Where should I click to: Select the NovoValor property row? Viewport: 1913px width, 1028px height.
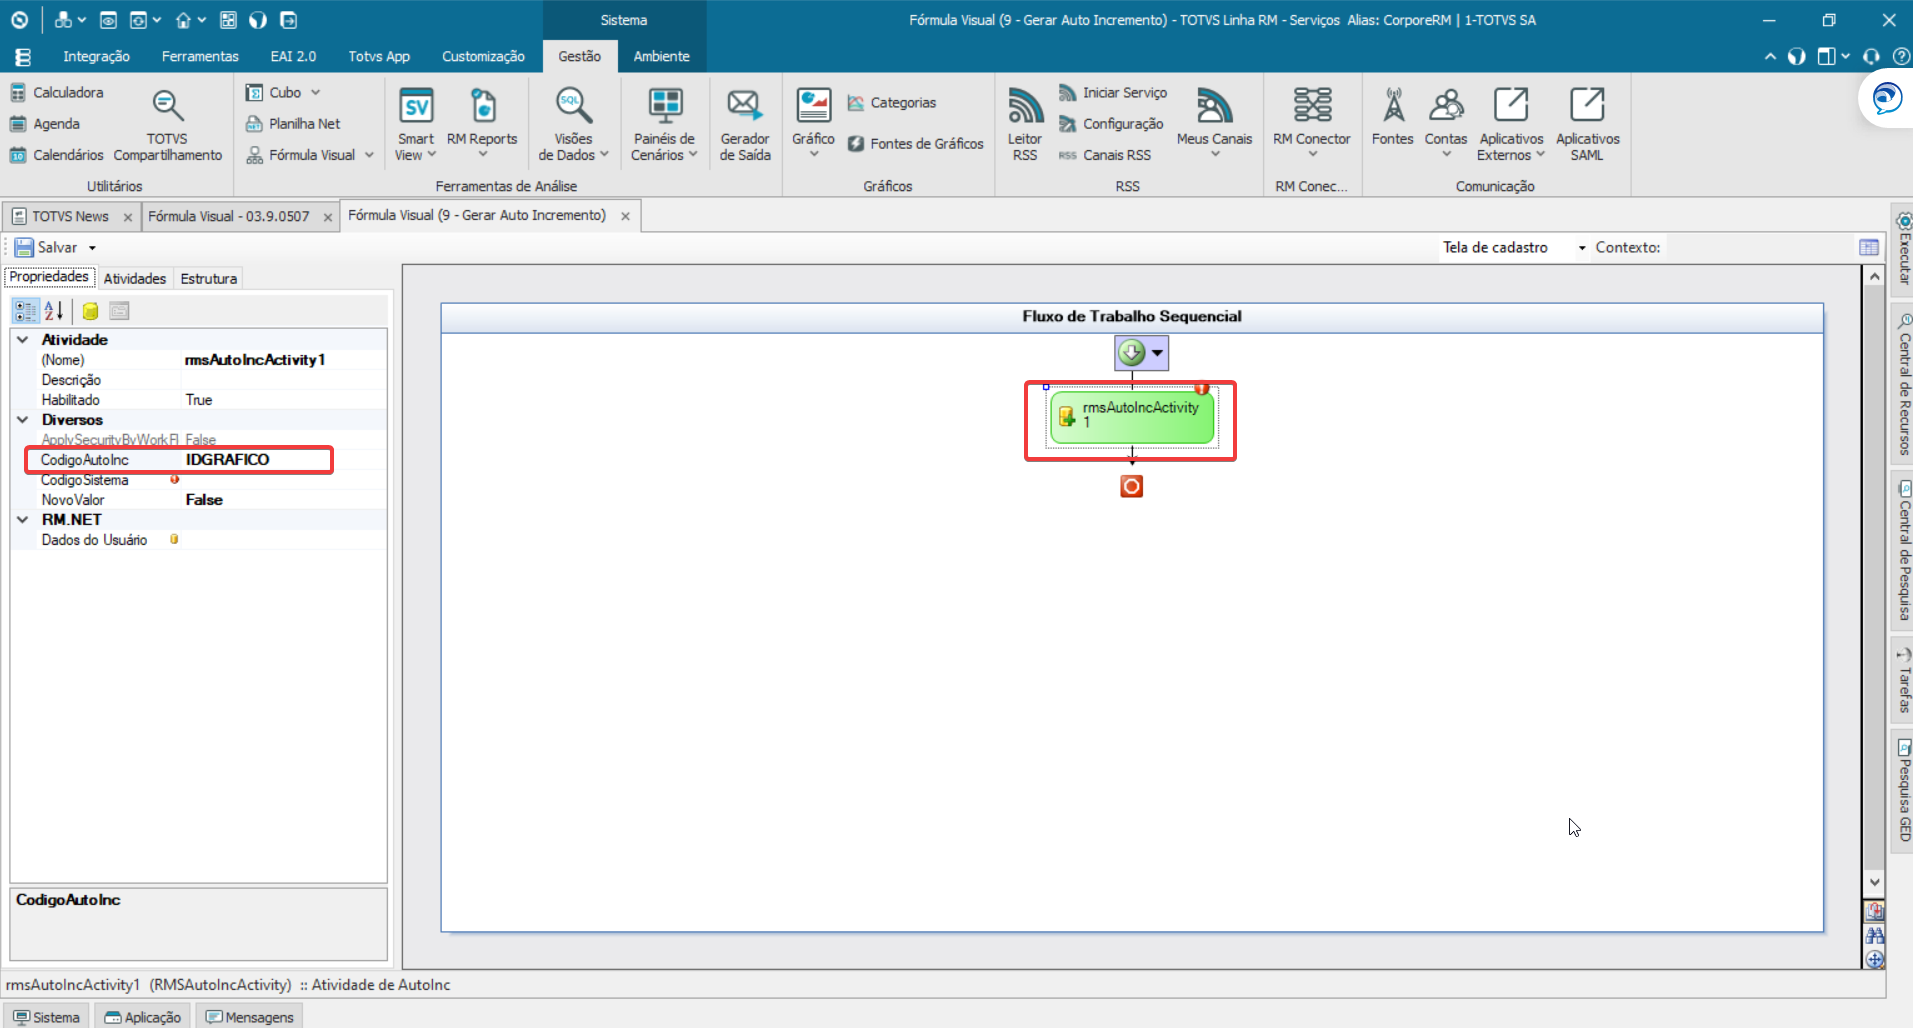[198, 500]
